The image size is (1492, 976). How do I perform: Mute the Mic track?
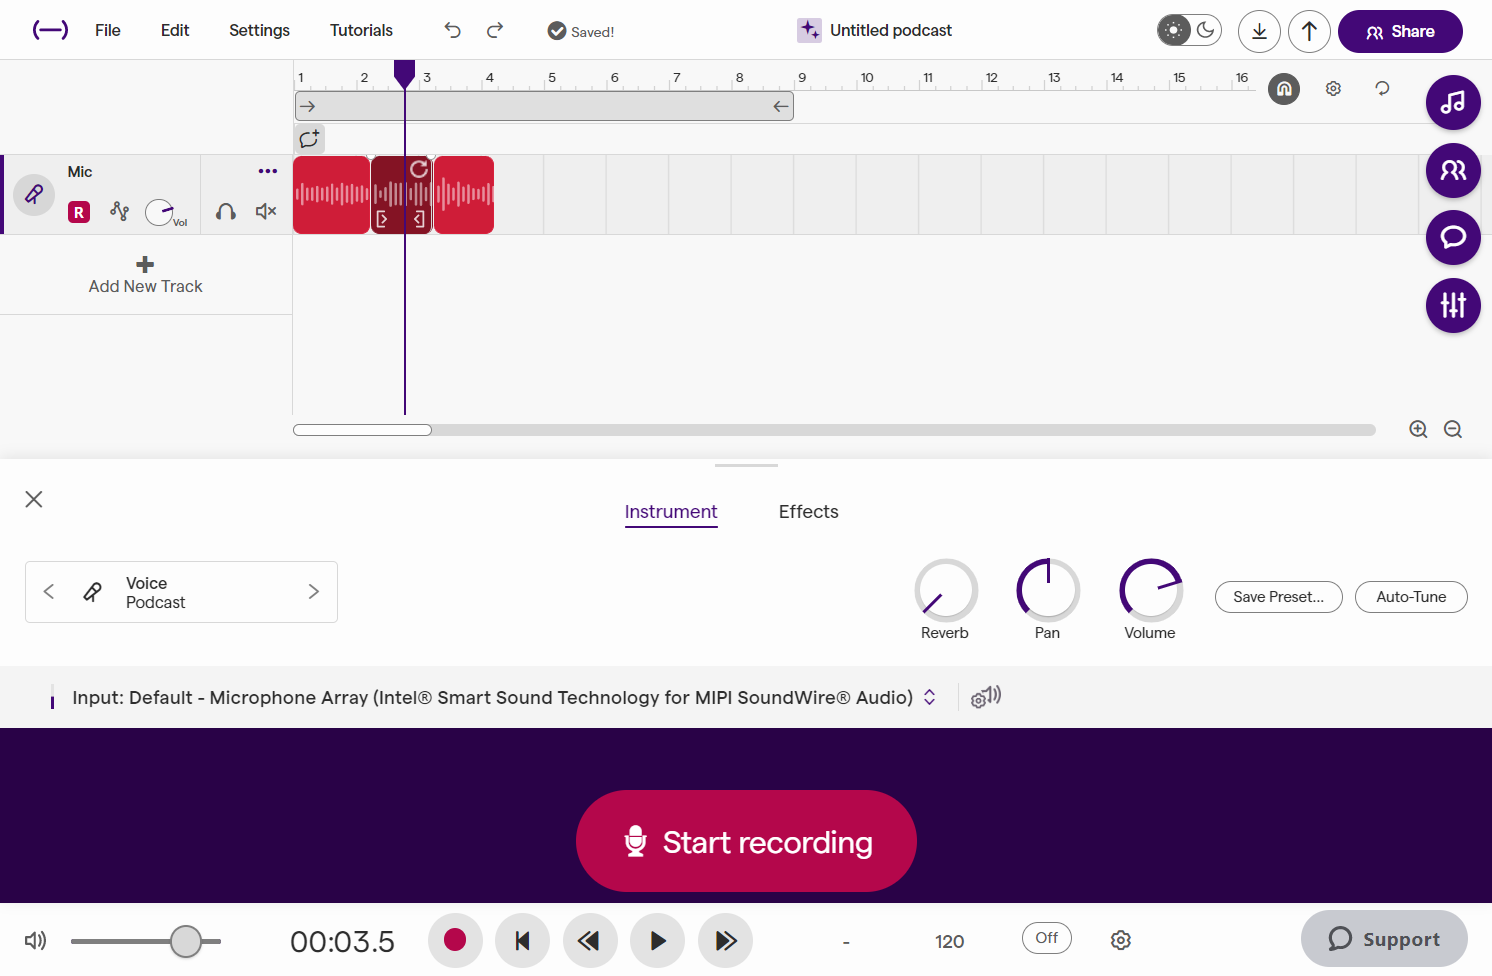coord(266,211)
